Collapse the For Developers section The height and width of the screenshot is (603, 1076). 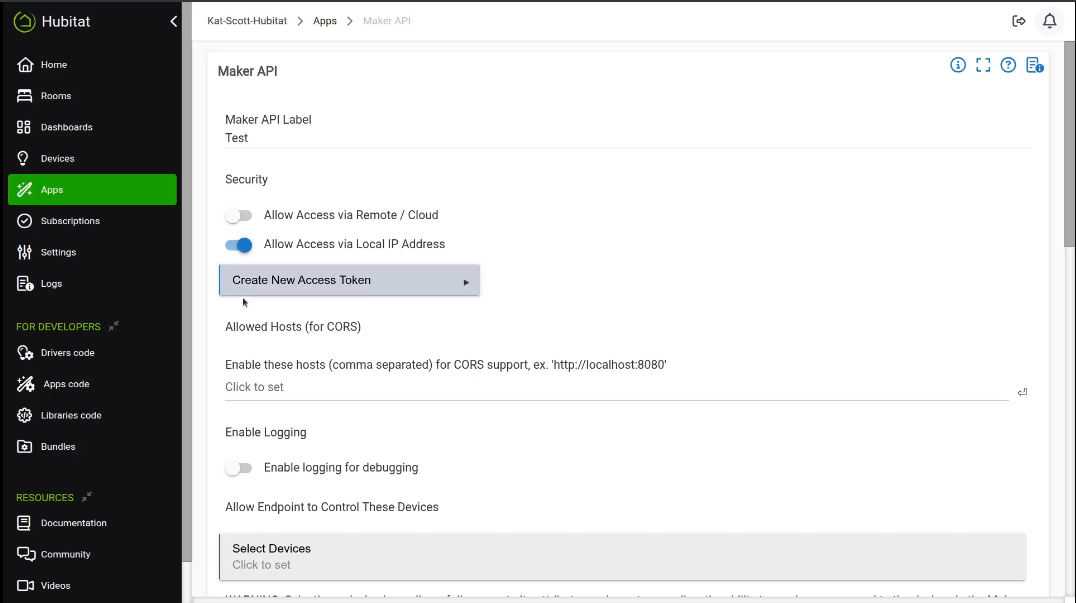(x=114, y=326)
